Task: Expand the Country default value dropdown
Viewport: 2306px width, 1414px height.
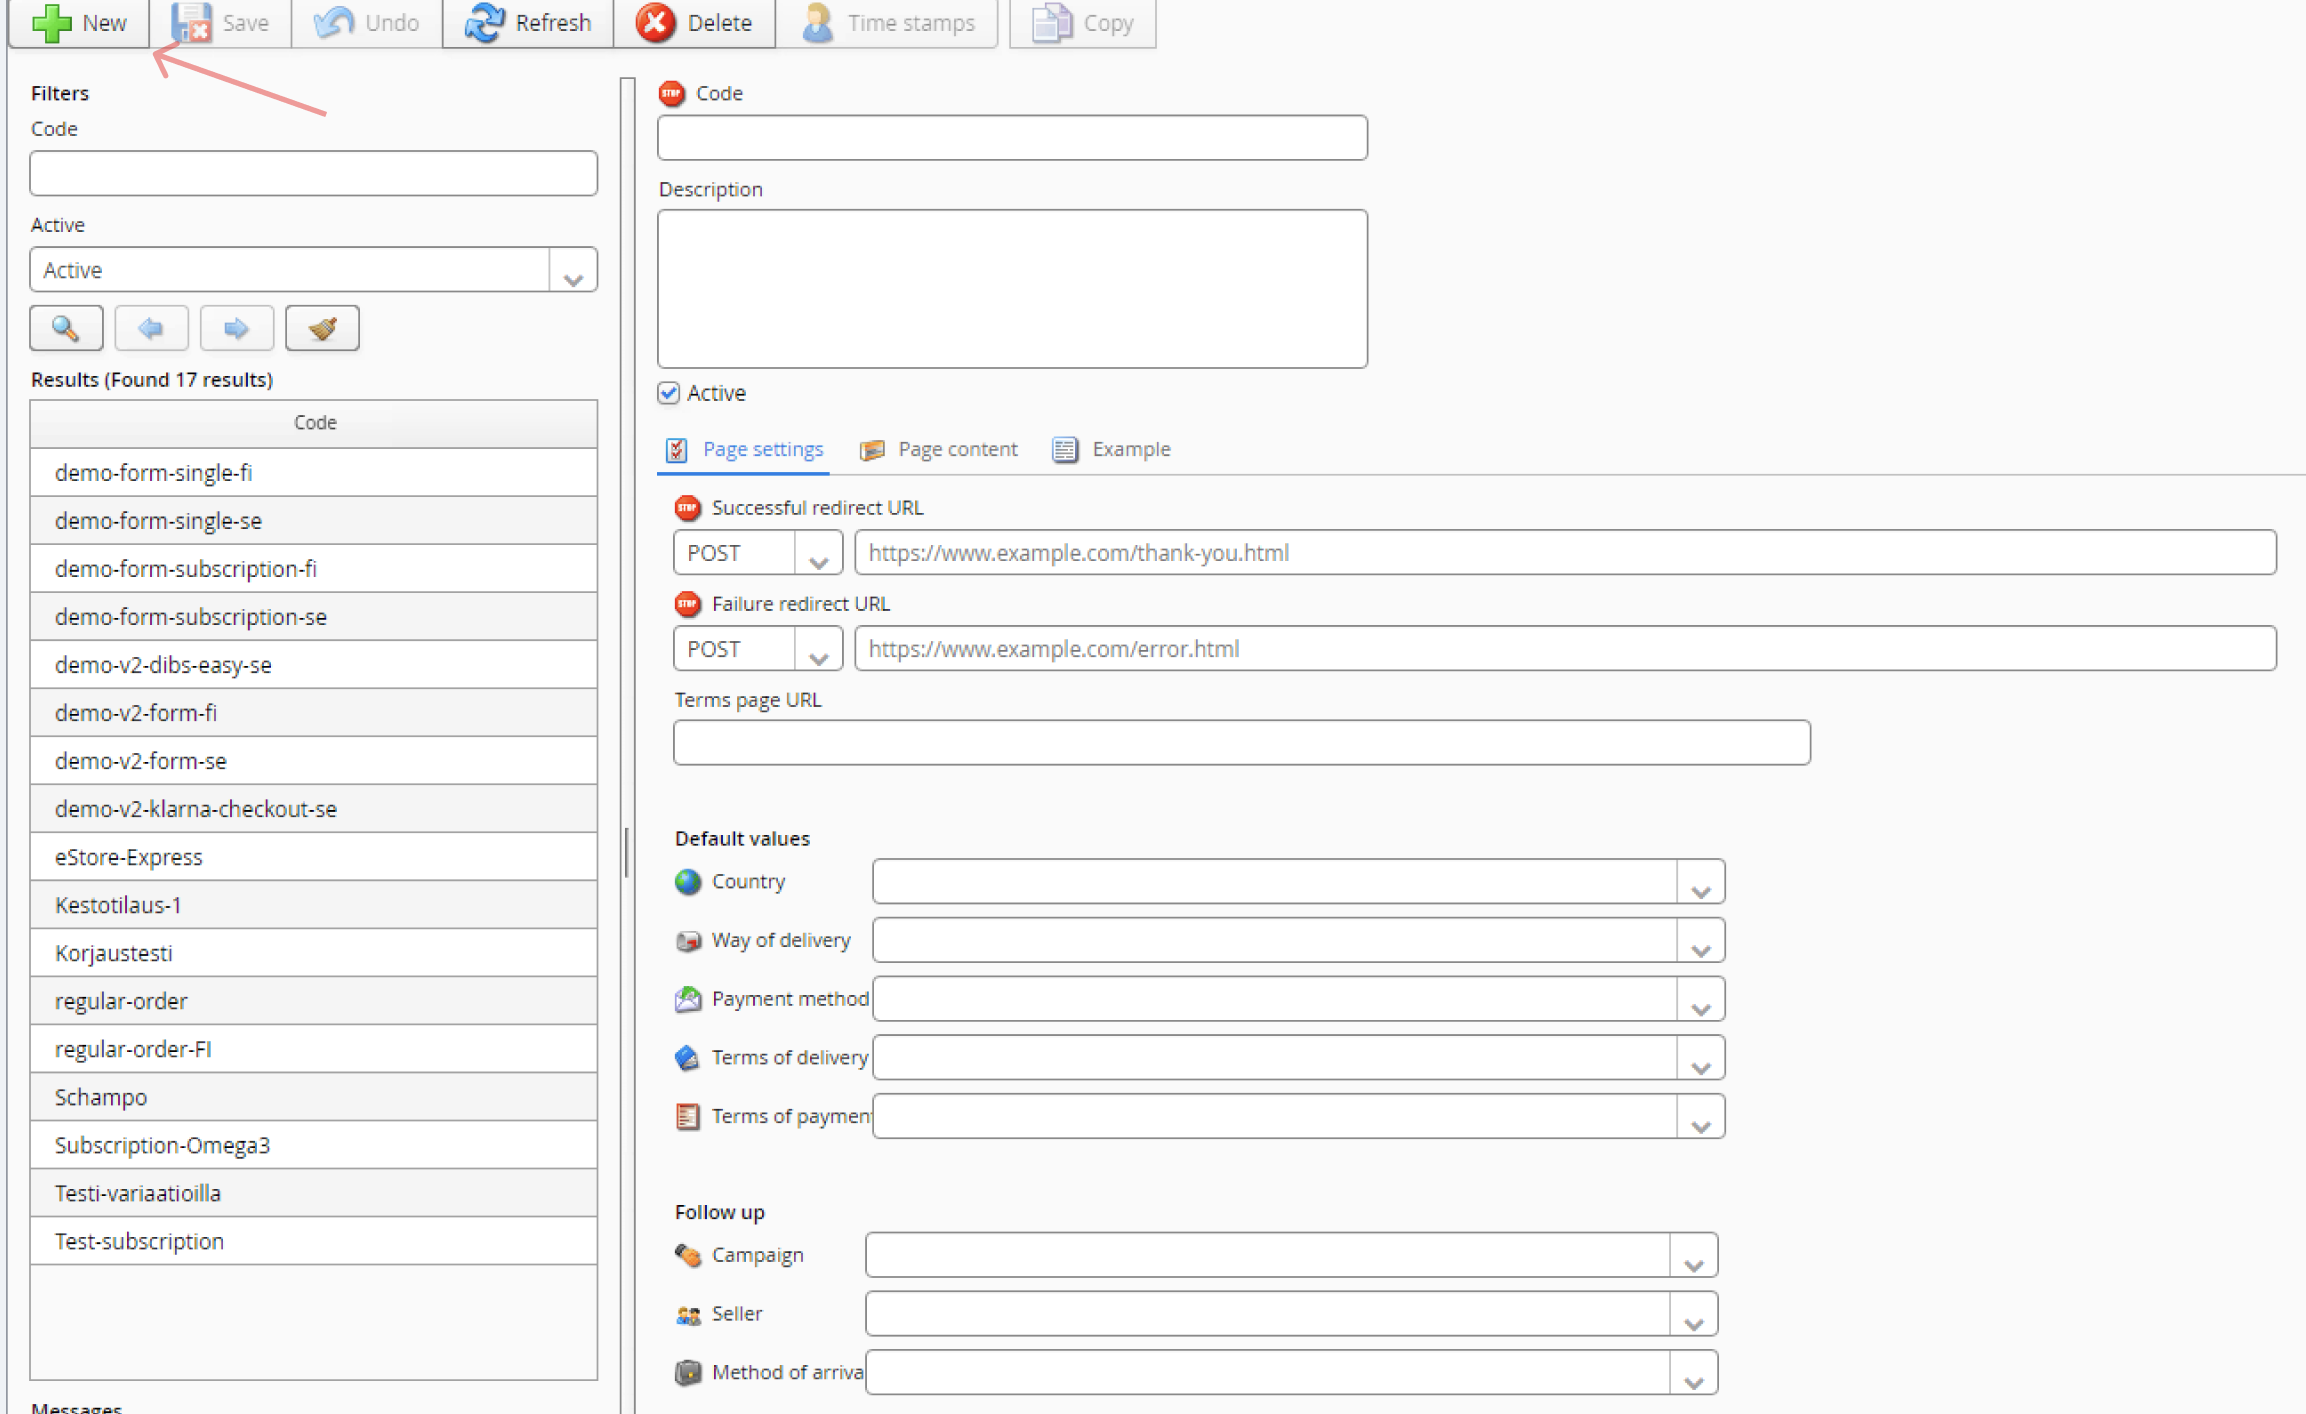Action: [1700, 882]
